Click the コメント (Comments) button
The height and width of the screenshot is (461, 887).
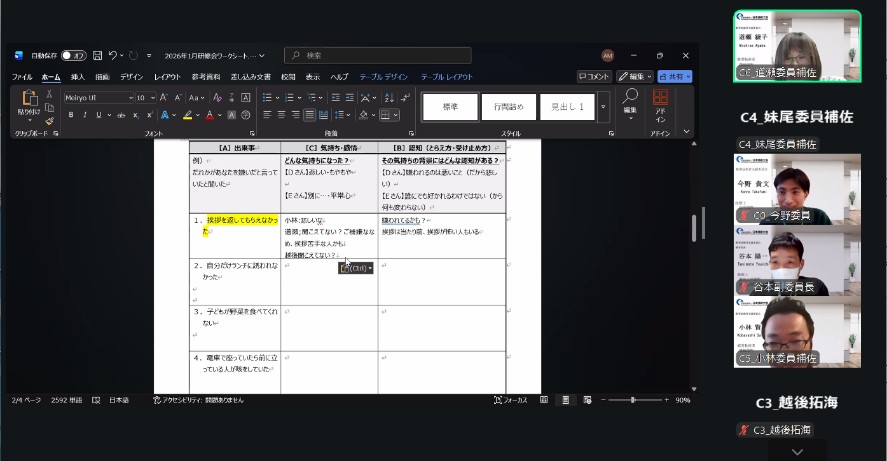pos(594,76)
